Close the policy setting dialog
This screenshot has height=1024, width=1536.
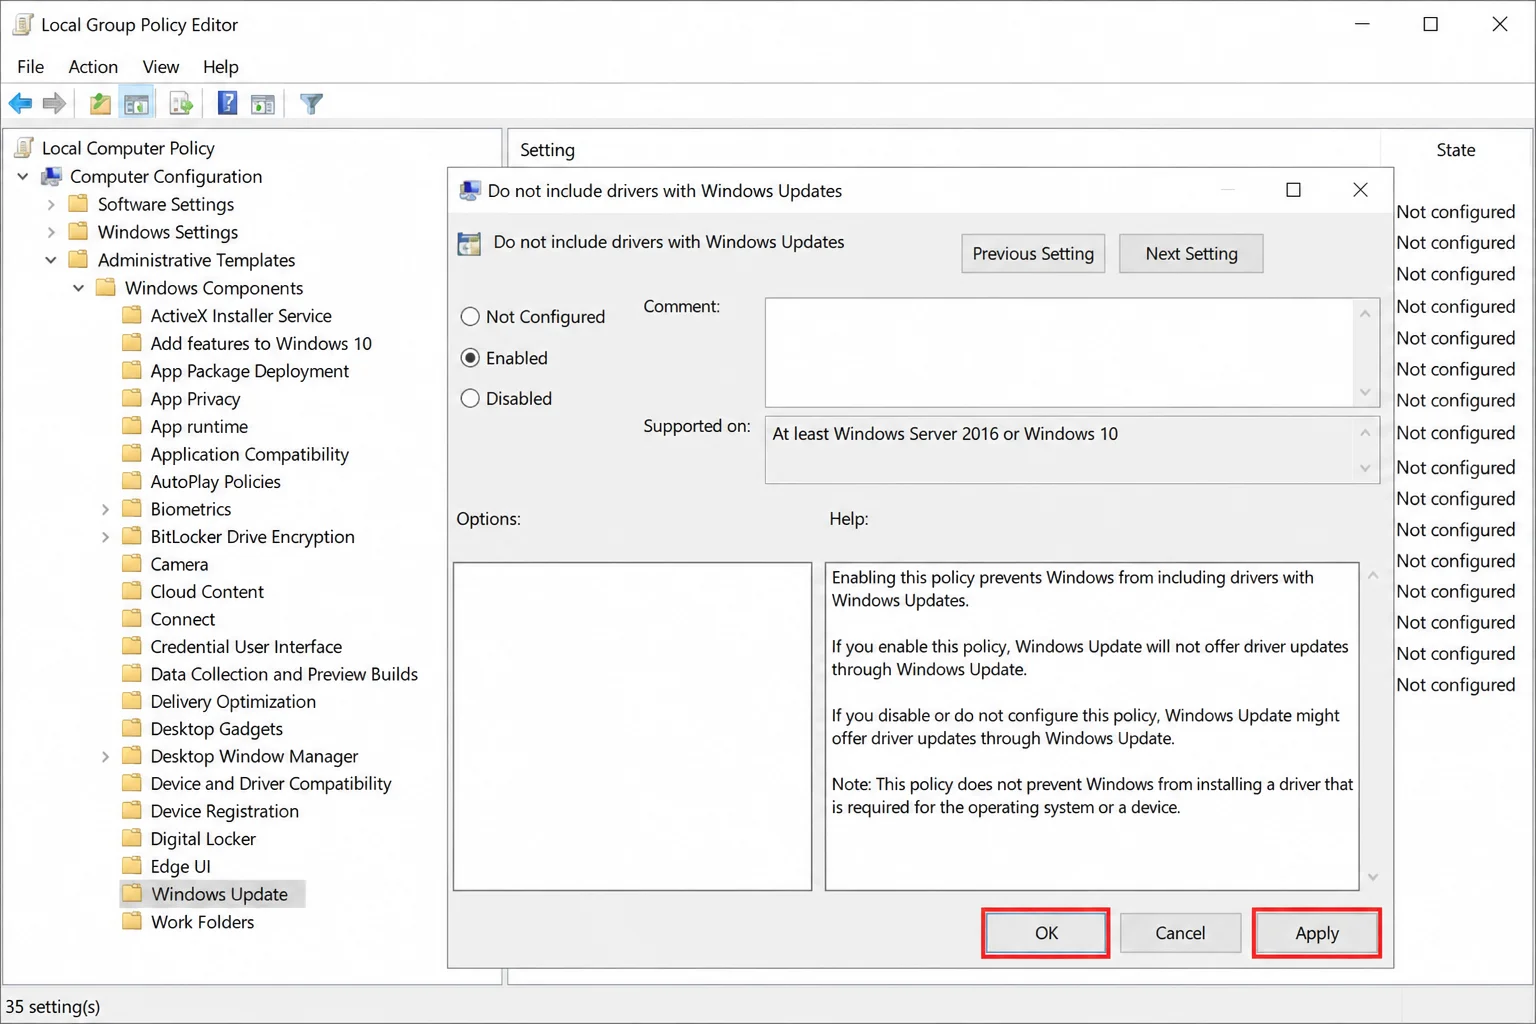click(x=1360, y=190)
